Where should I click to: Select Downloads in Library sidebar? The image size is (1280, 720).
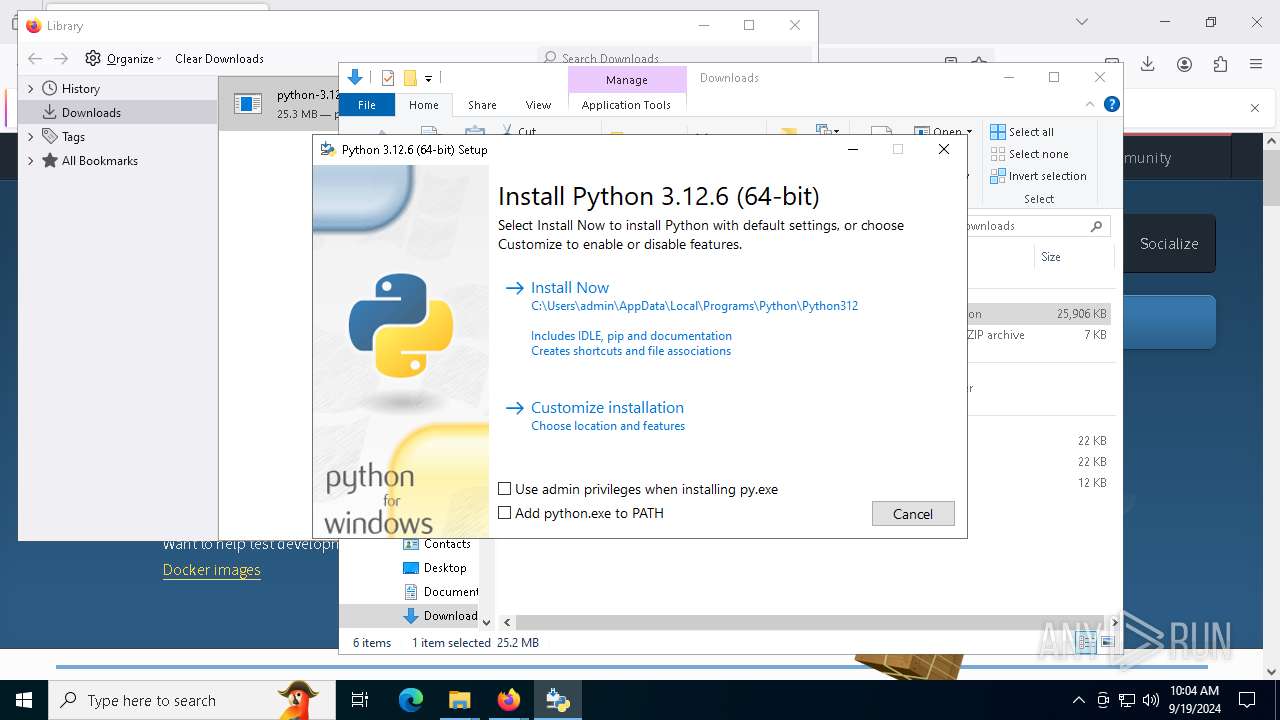click(118, 112)
